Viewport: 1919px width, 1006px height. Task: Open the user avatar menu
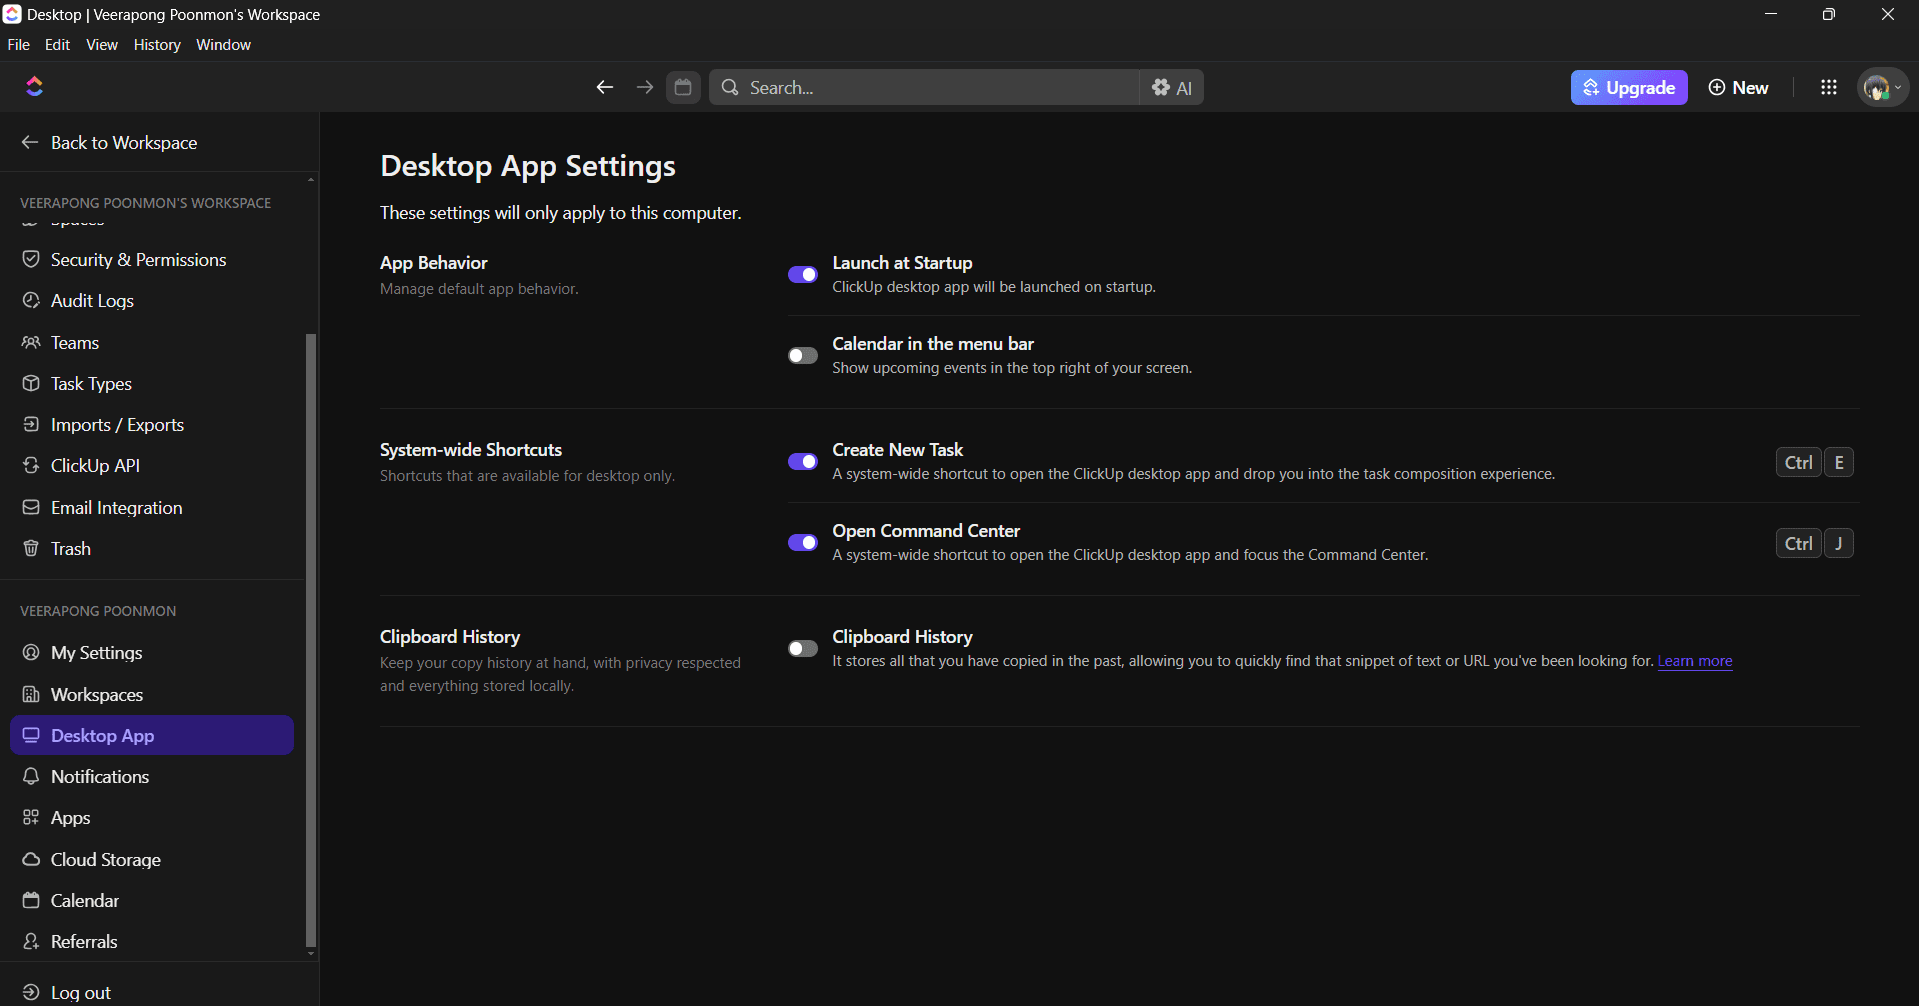tap(1883, 87)
